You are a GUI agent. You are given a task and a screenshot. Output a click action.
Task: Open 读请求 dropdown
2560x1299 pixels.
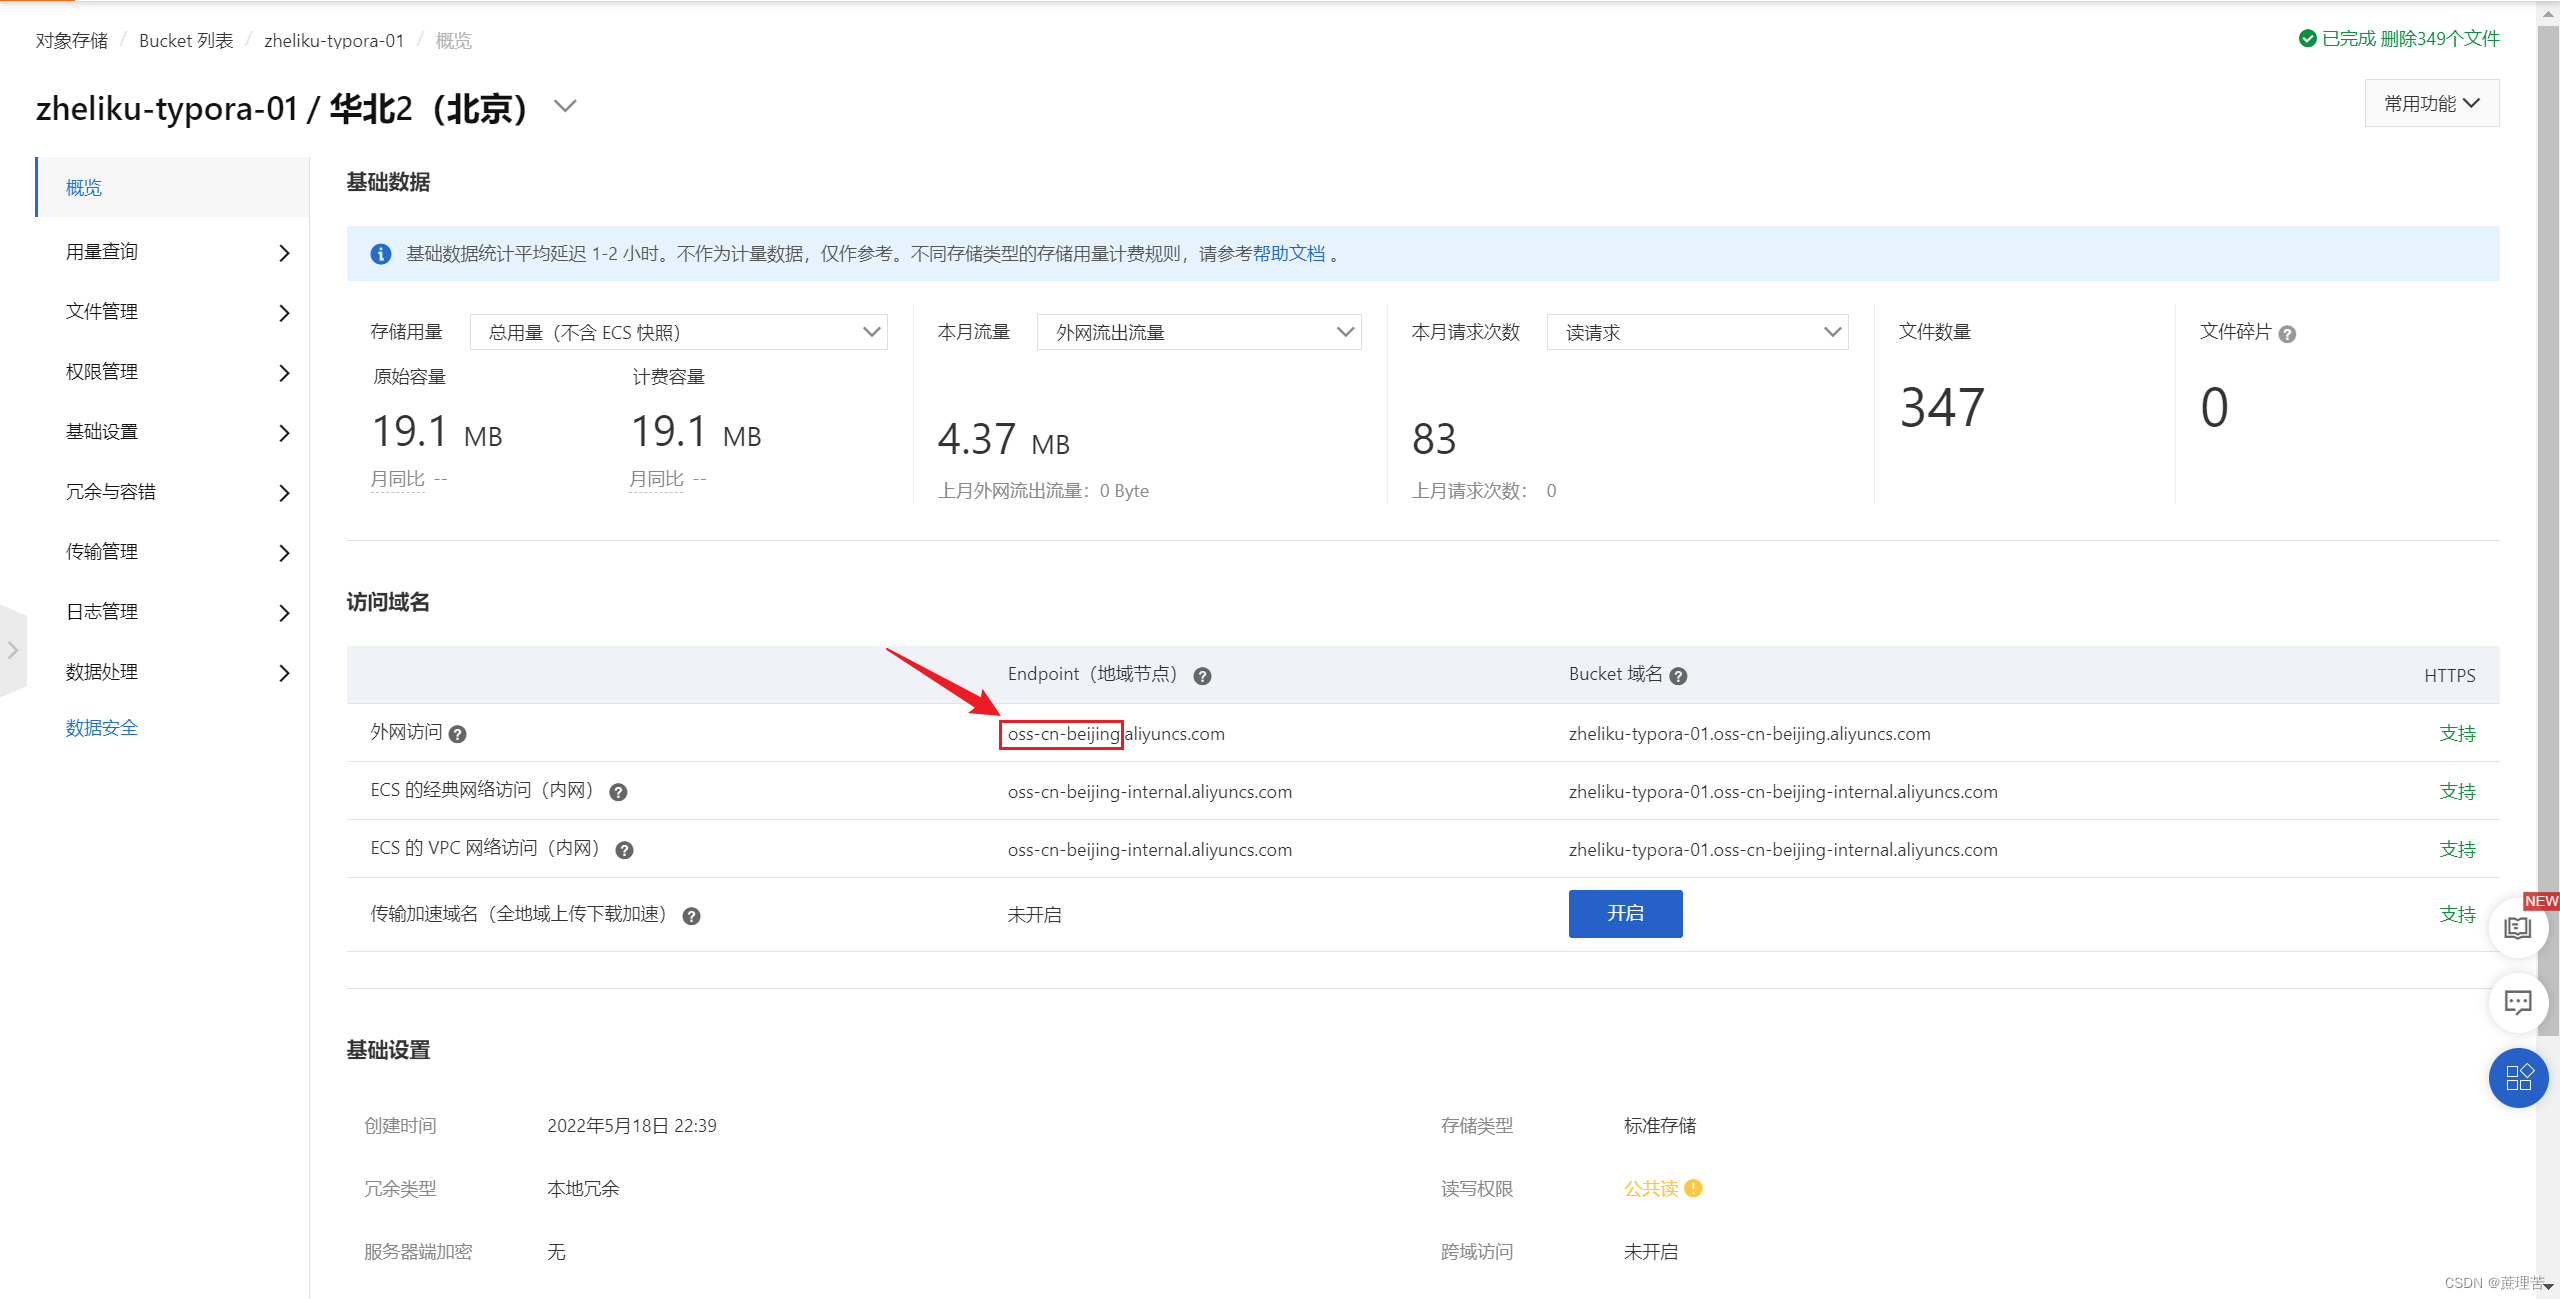tap(1697, 332)
